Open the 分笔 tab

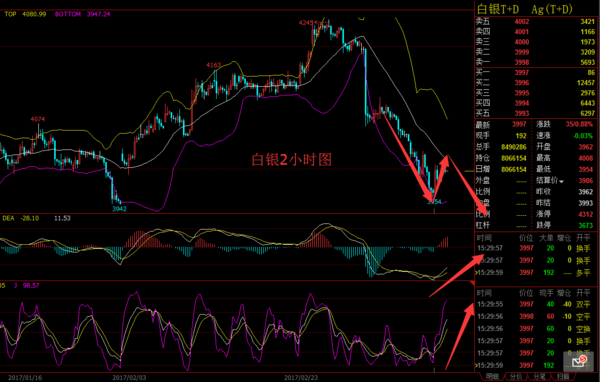540,377
